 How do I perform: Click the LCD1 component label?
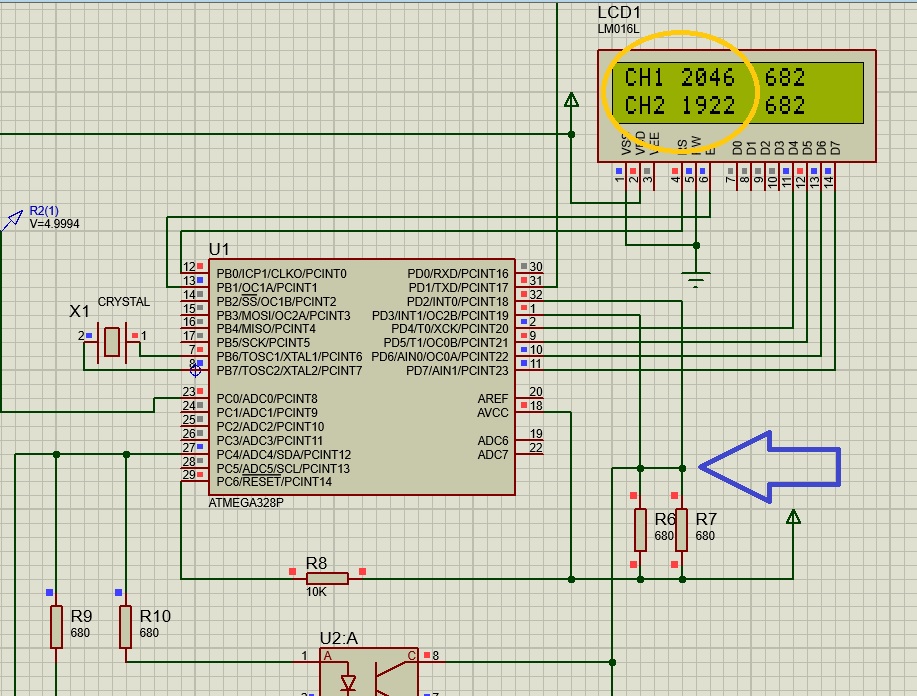619,12
